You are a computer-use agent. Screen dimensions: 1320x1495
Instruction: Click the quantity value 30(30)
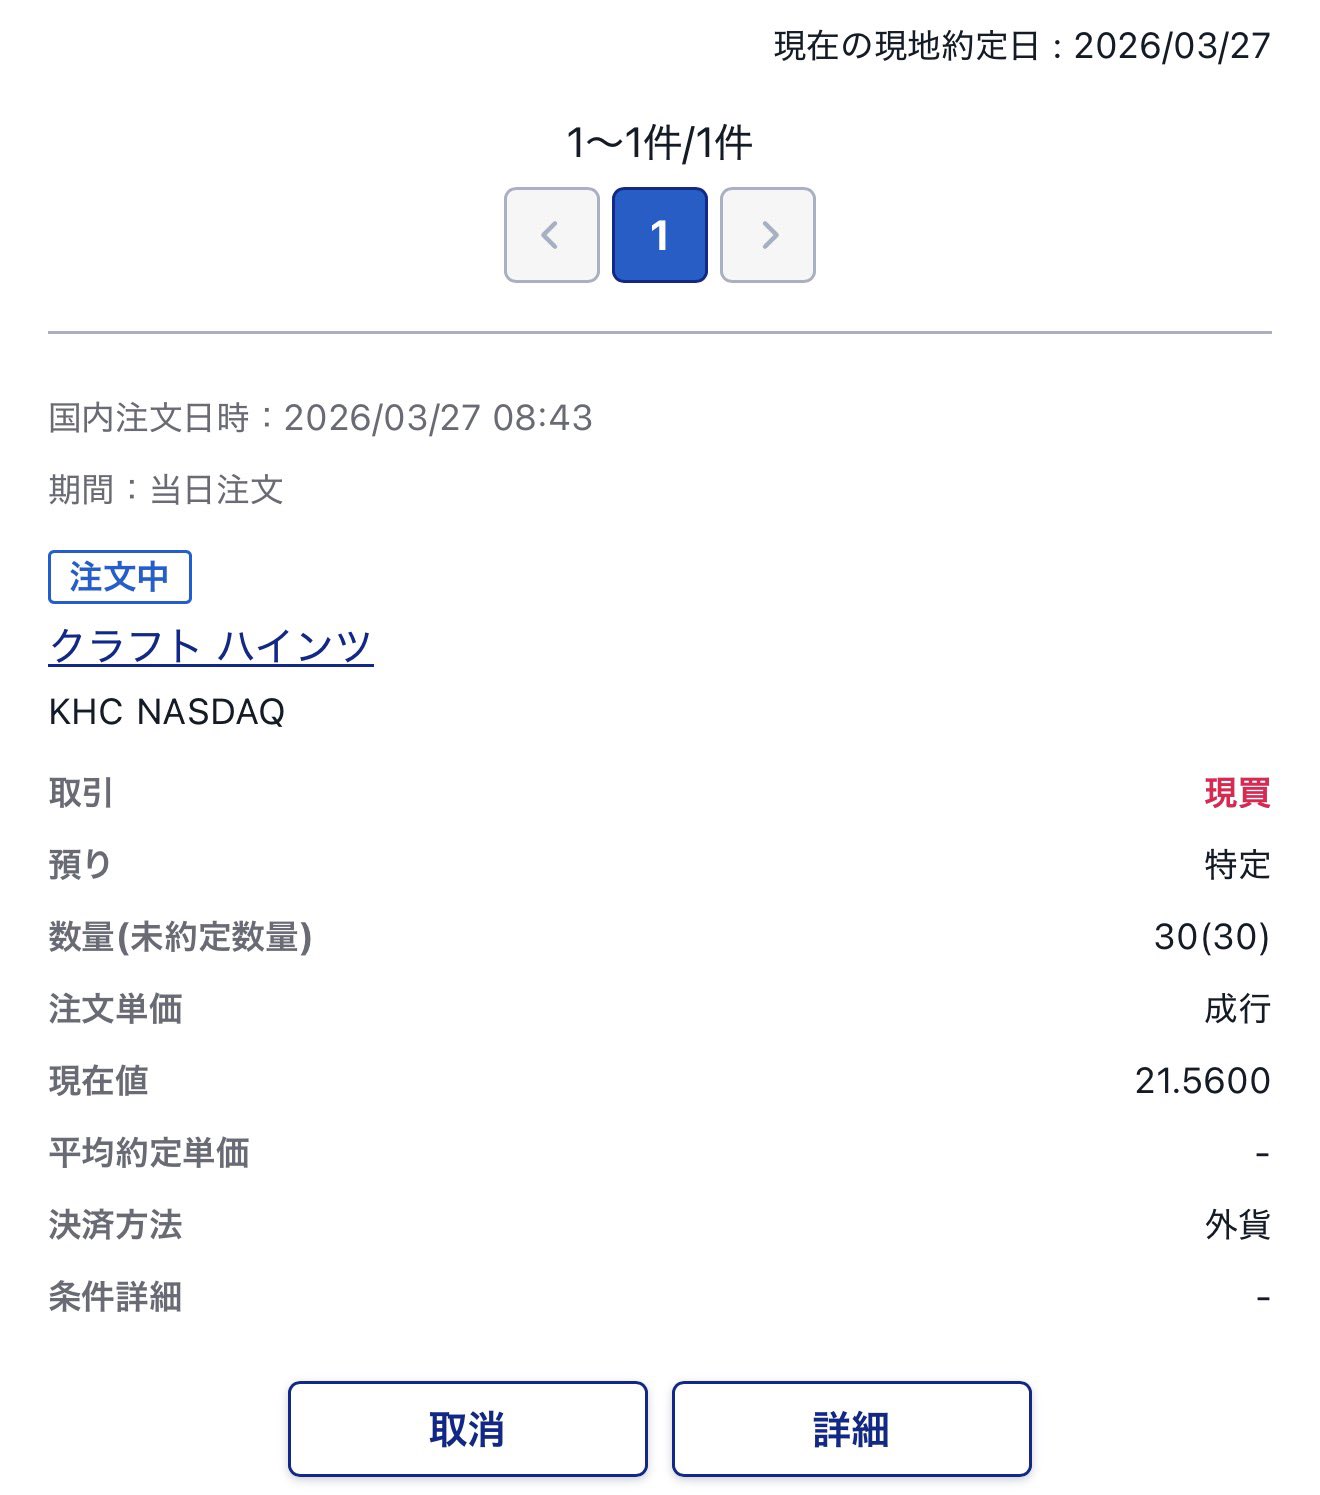point(1211,937)
